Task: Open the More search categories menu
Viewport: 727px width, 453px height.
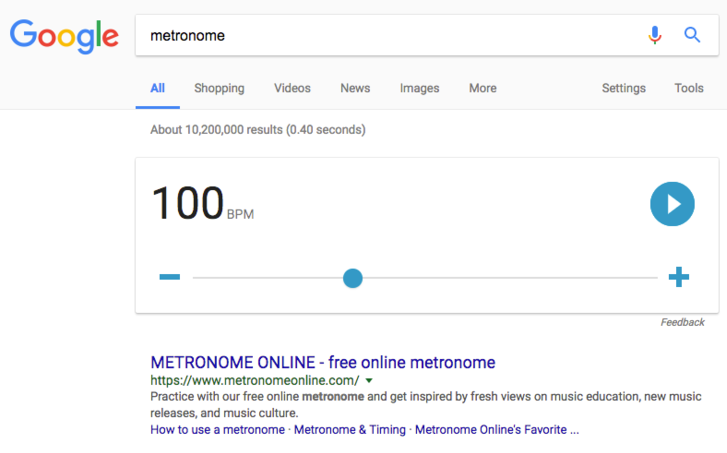Action: (482, 88)
